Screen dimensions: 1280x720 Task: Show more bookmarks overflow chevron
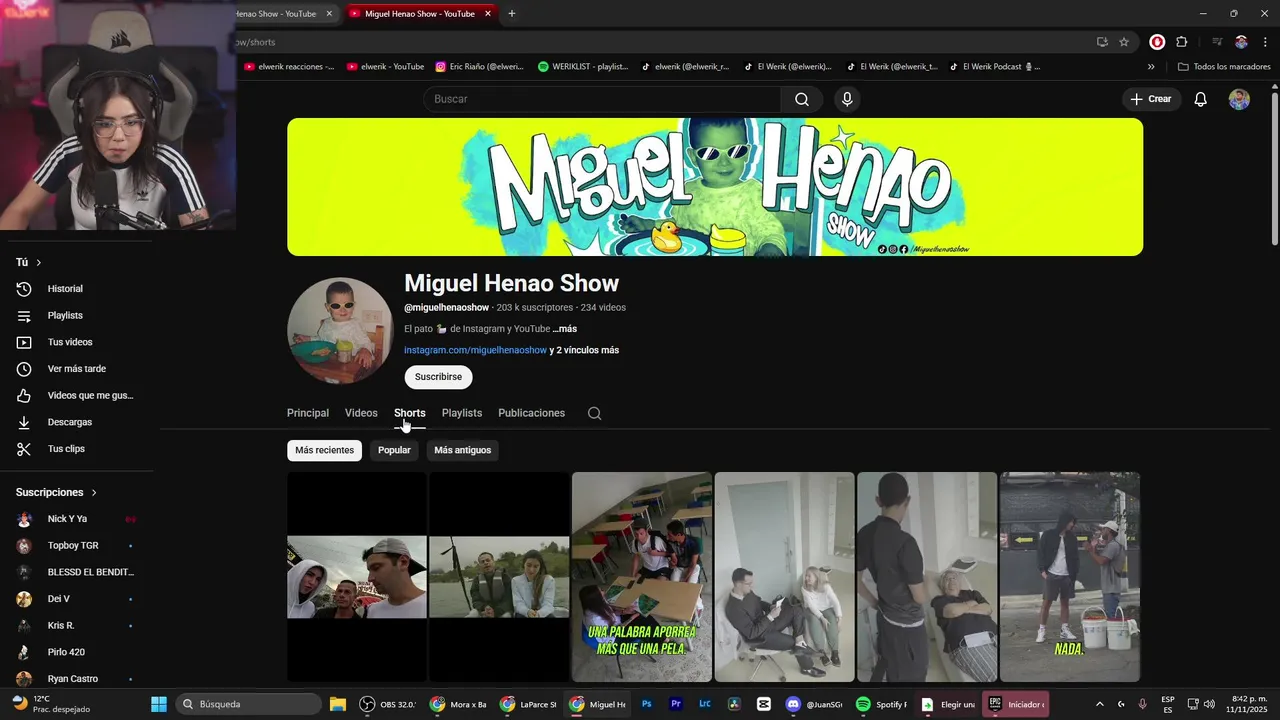pos(1151,67)
